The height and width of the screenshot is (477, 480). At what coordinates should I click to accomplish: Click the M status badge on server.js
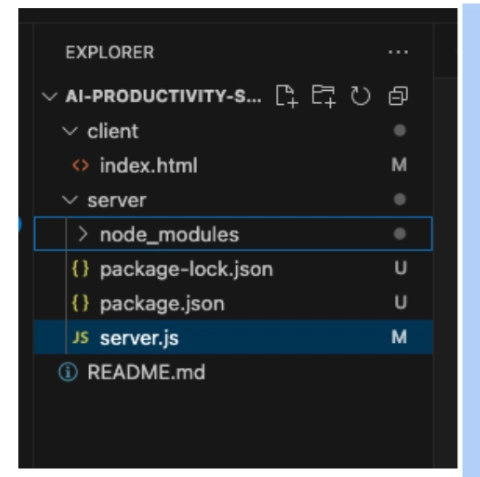point(399,337)
